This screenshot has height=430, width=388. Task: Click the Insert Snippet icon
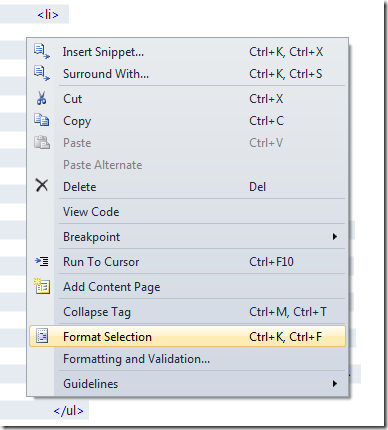coord(42,51)
